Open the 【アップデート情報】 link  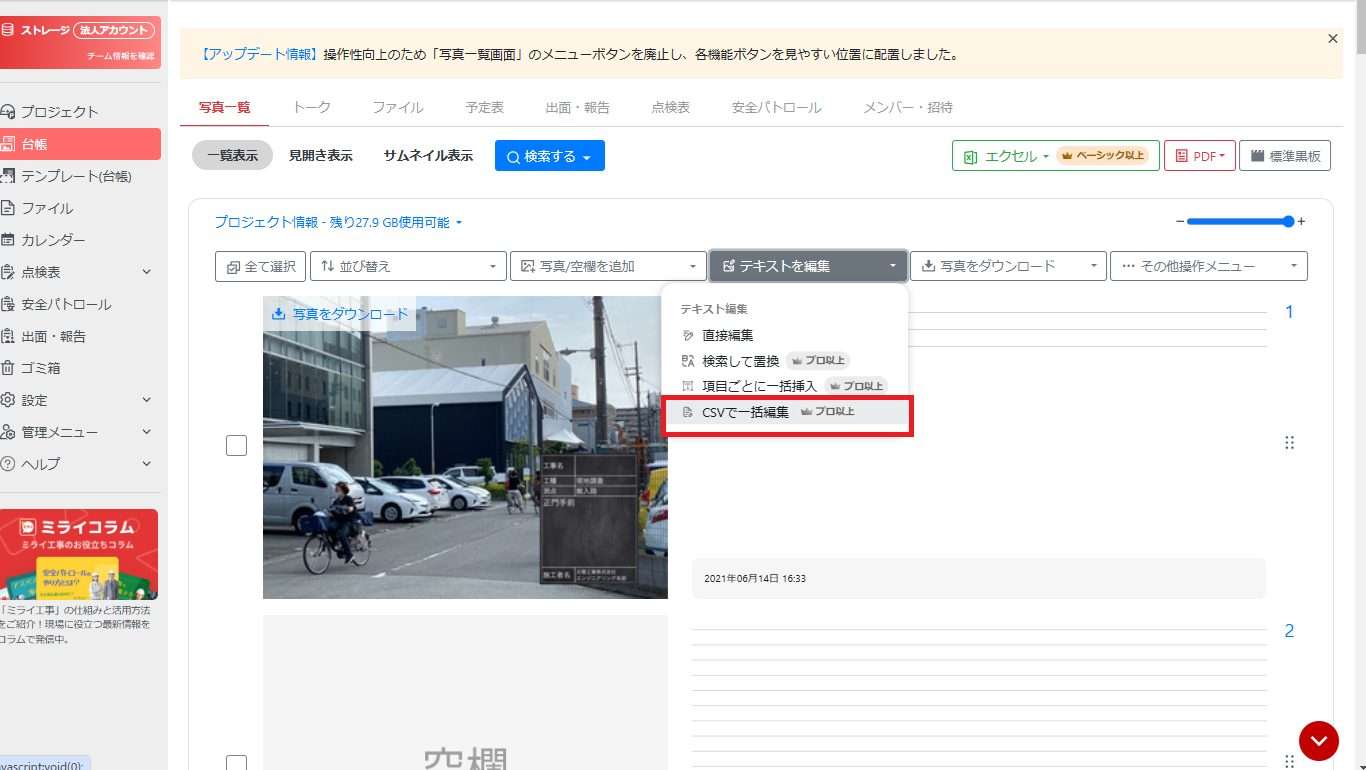point(259,55)
